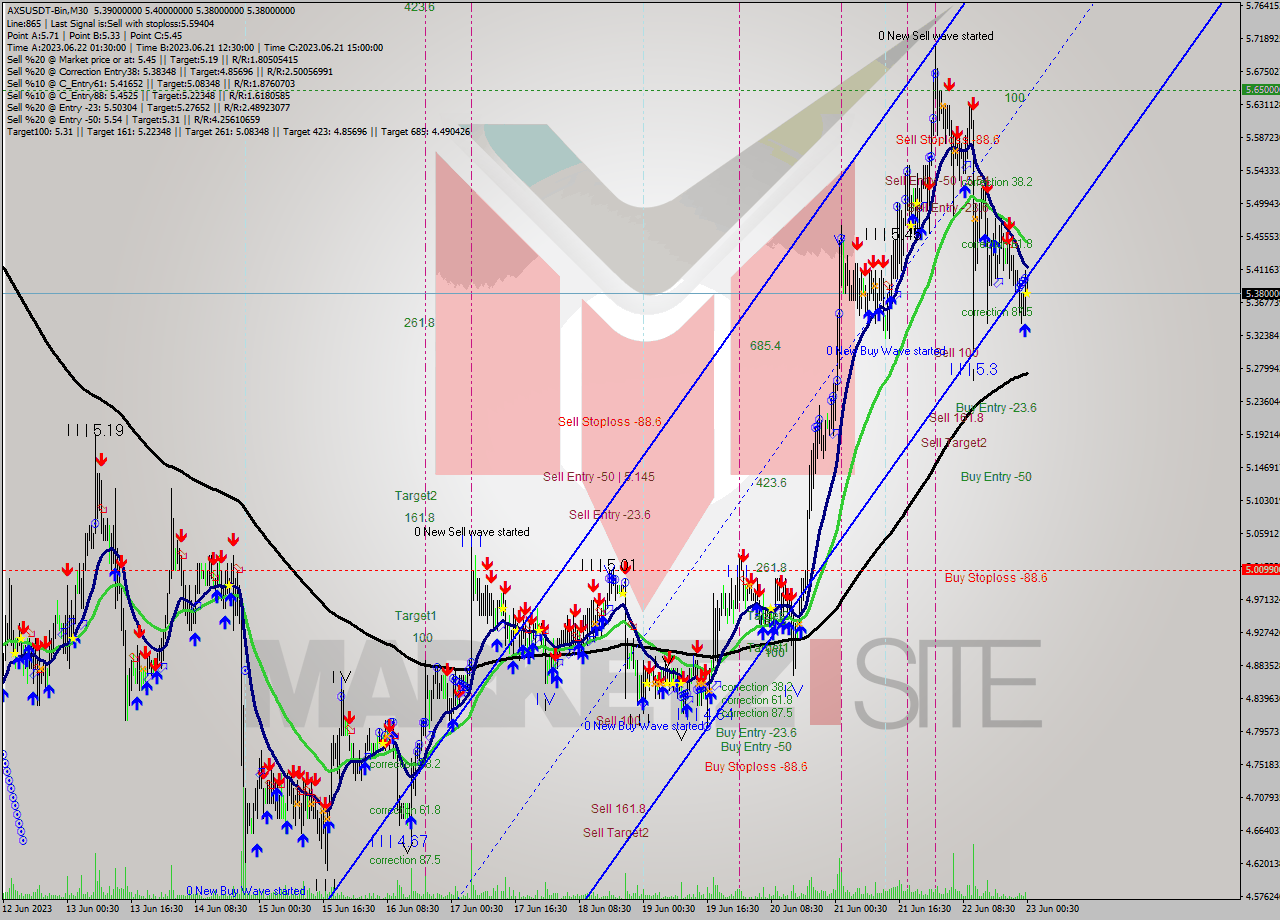Click the 'Sell Entry -50 | 5.145' label
1280x920 pixels.
(x=599, y=477)
